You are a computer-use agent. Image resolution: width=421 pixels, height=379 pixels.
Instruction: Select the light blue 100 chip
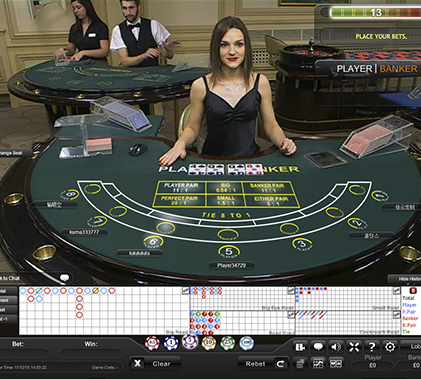[246, 343]
